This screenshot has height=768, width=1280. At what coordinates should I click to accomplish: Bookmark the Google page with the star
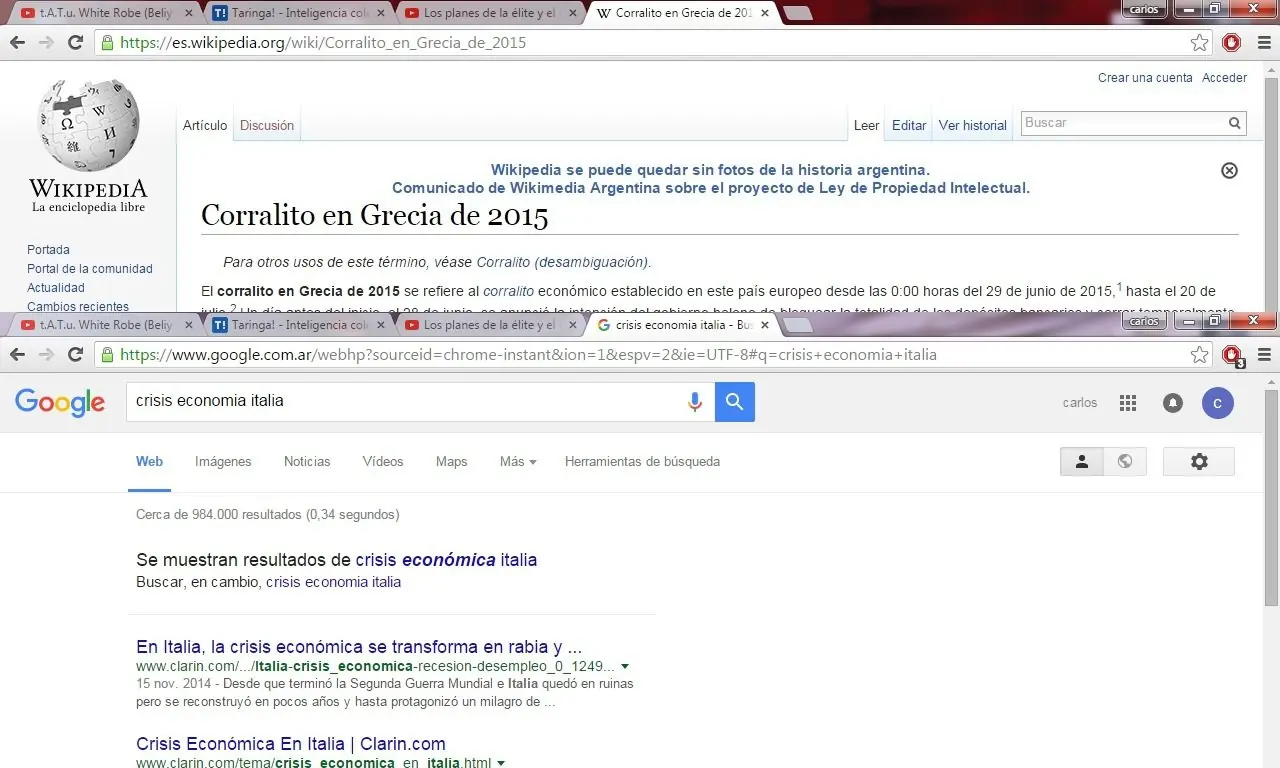pyautogui.click(x=1199, y=355)
